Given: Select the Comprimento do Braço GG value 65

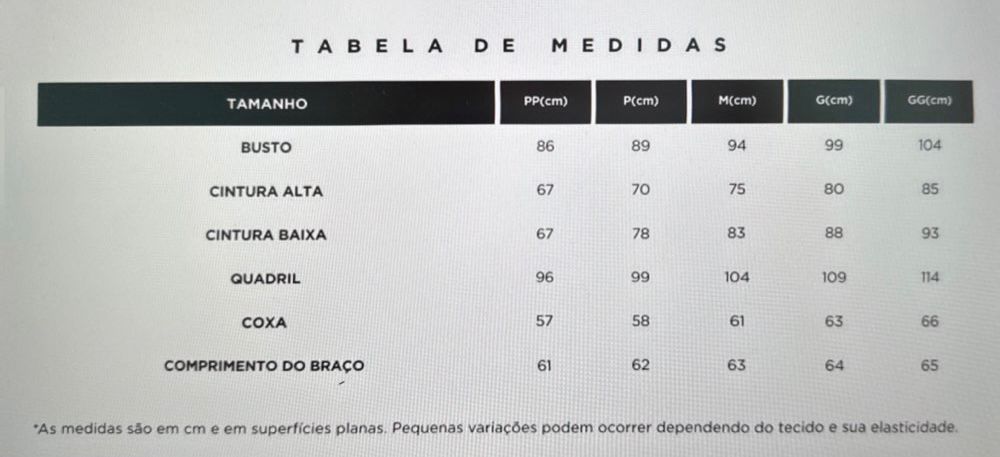Looking at the screenshot, I should click(x=929, y=366).
